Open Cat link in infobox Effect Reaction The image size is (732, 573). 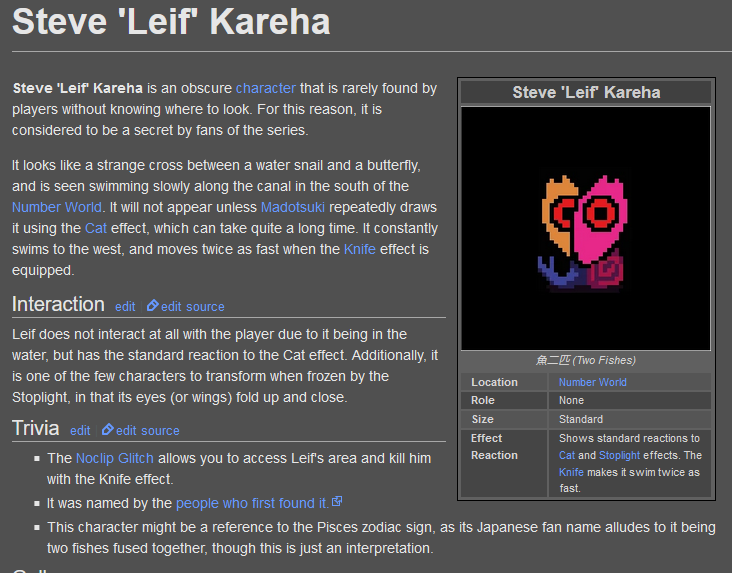567,455
